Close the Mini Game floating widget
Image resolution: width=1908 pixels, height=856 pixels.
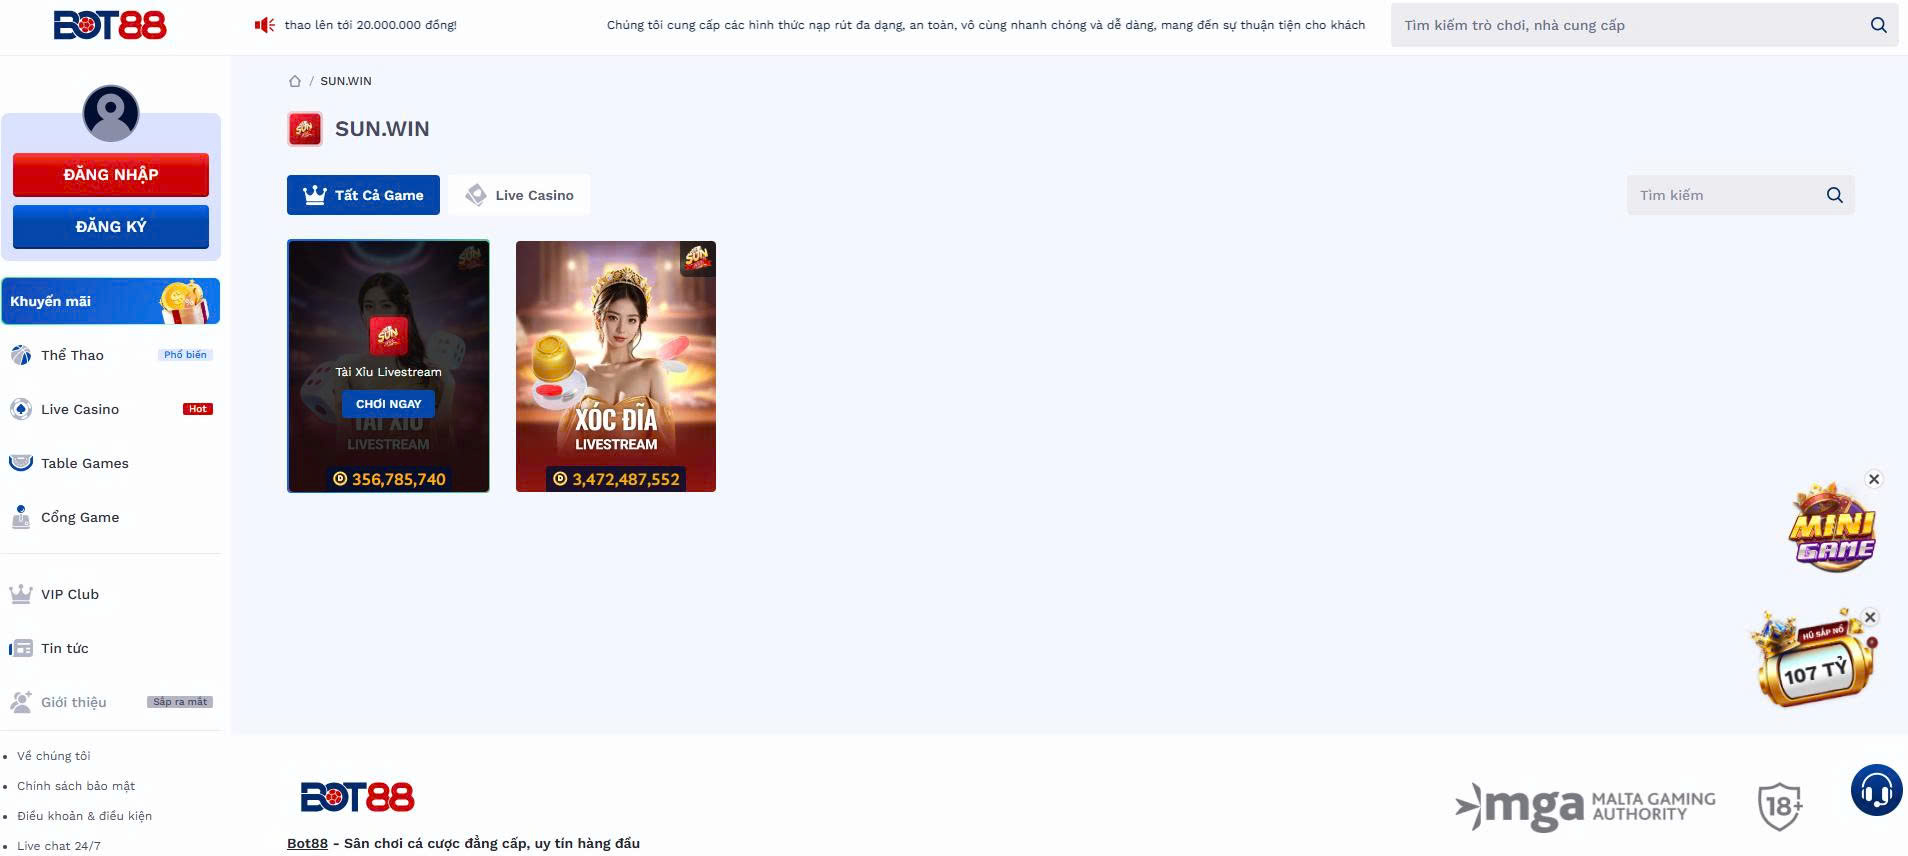[1874, 479]
